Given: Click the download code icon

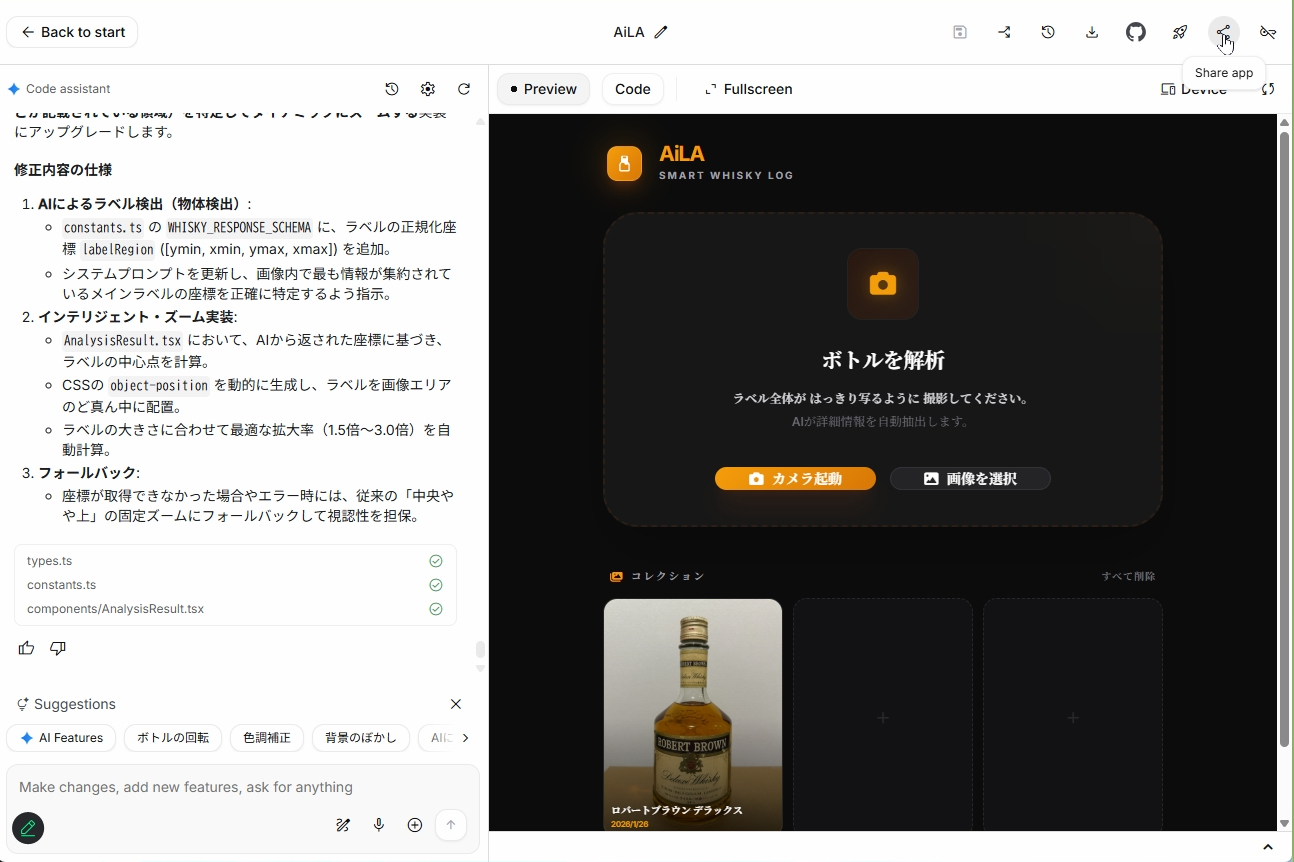Looking at the screenshot, I should click(1092, 31).
